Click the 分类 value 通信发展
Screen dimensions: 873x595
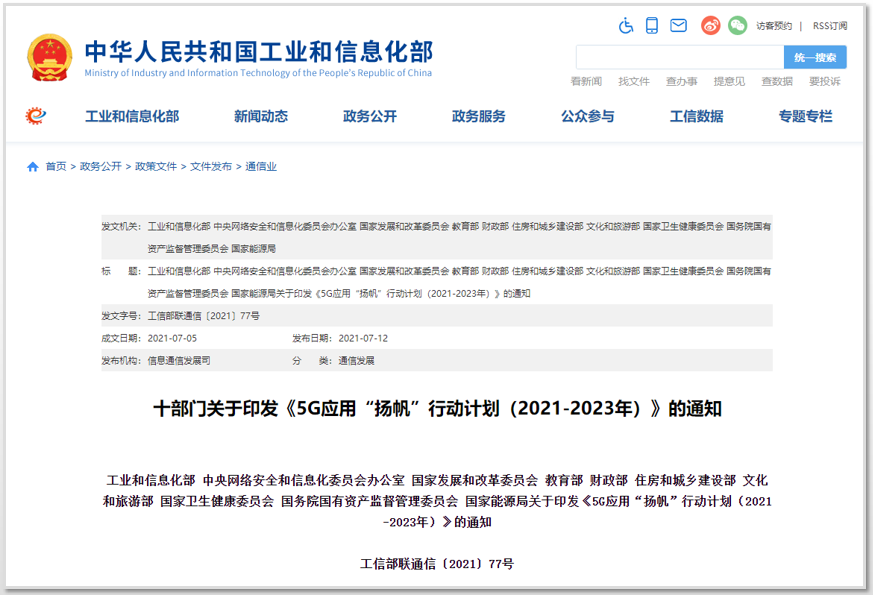pos(356,361)
